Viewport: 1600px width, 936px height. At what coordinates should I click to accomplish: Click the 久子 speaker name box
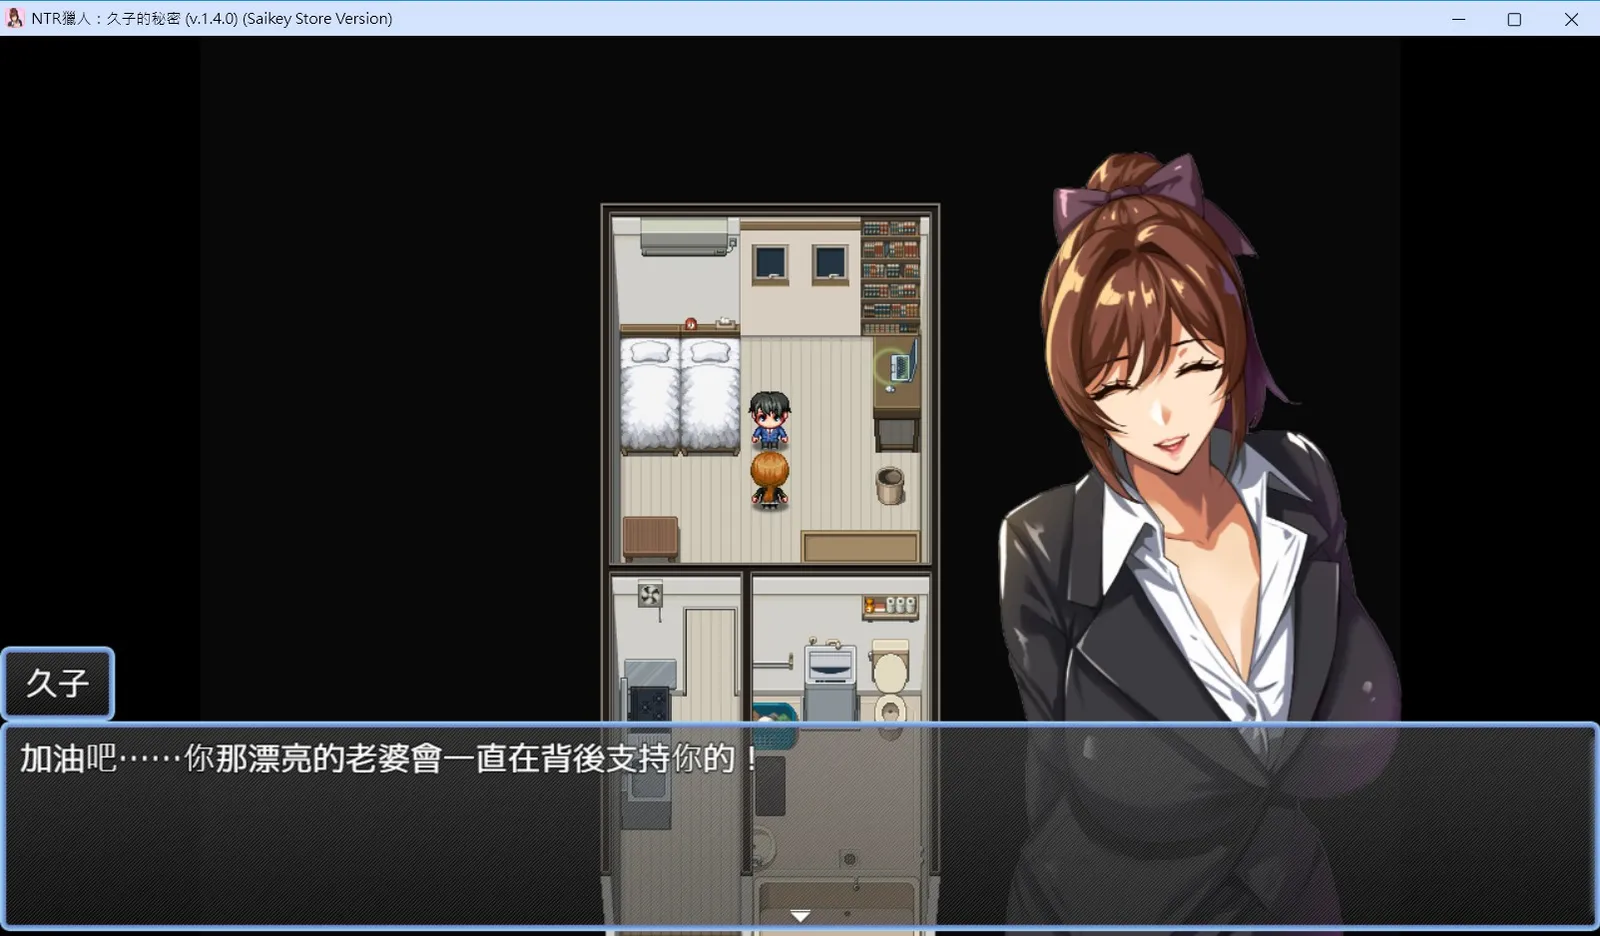[58, 683]
